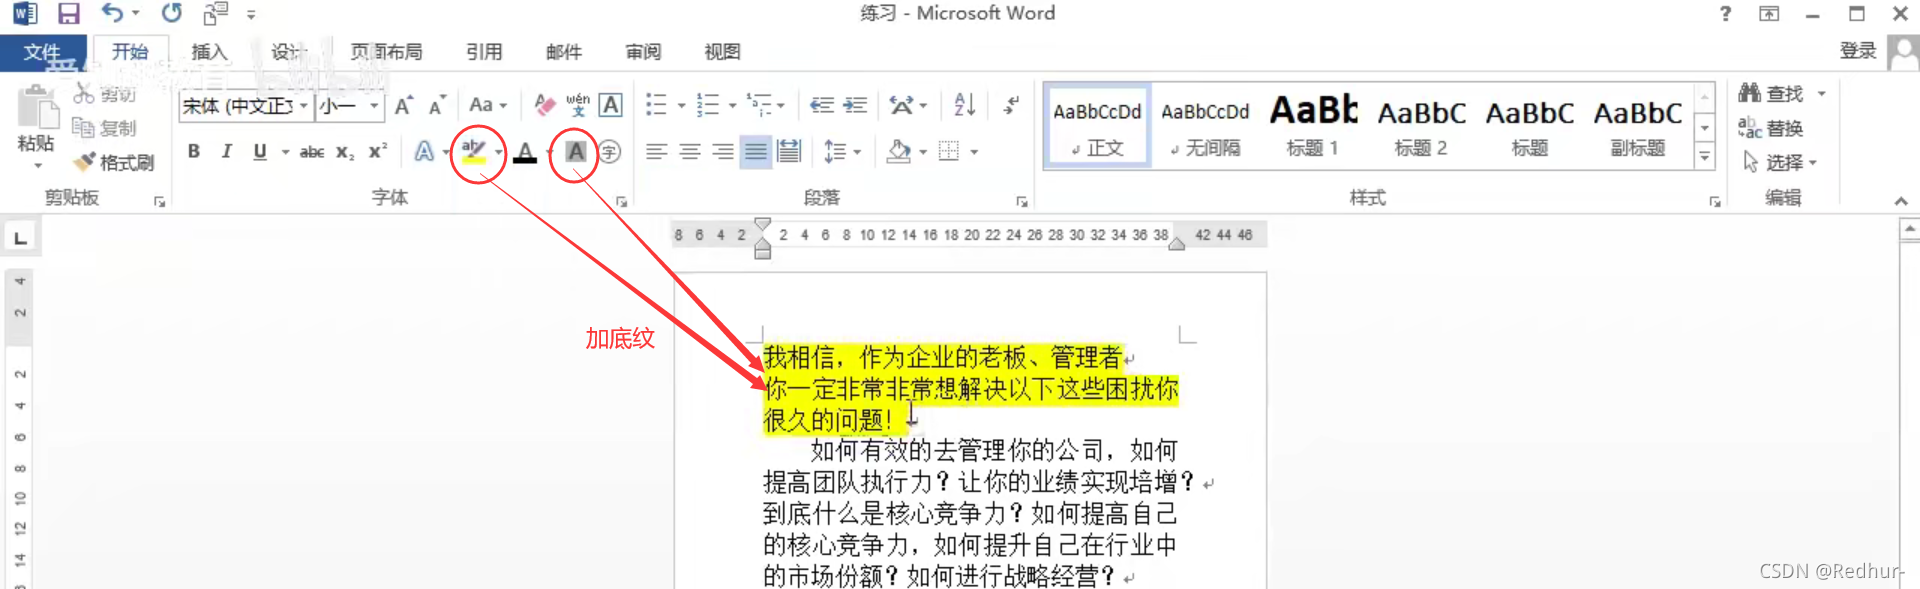Click the Paste clipboard icon
The width and height of the screenshot is (1920, 589).
tap(37, 108)
